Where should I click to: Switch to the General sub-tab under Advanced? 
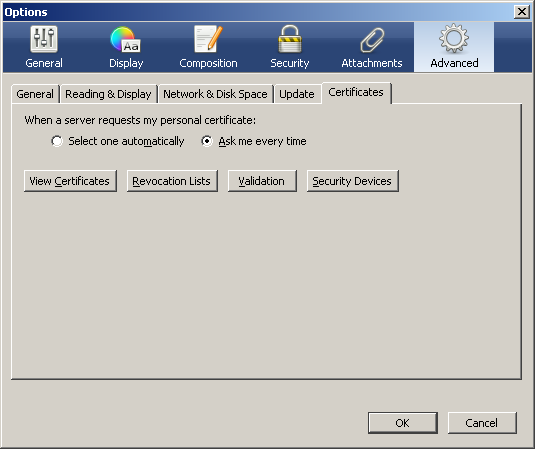click(x=35, y=94)
